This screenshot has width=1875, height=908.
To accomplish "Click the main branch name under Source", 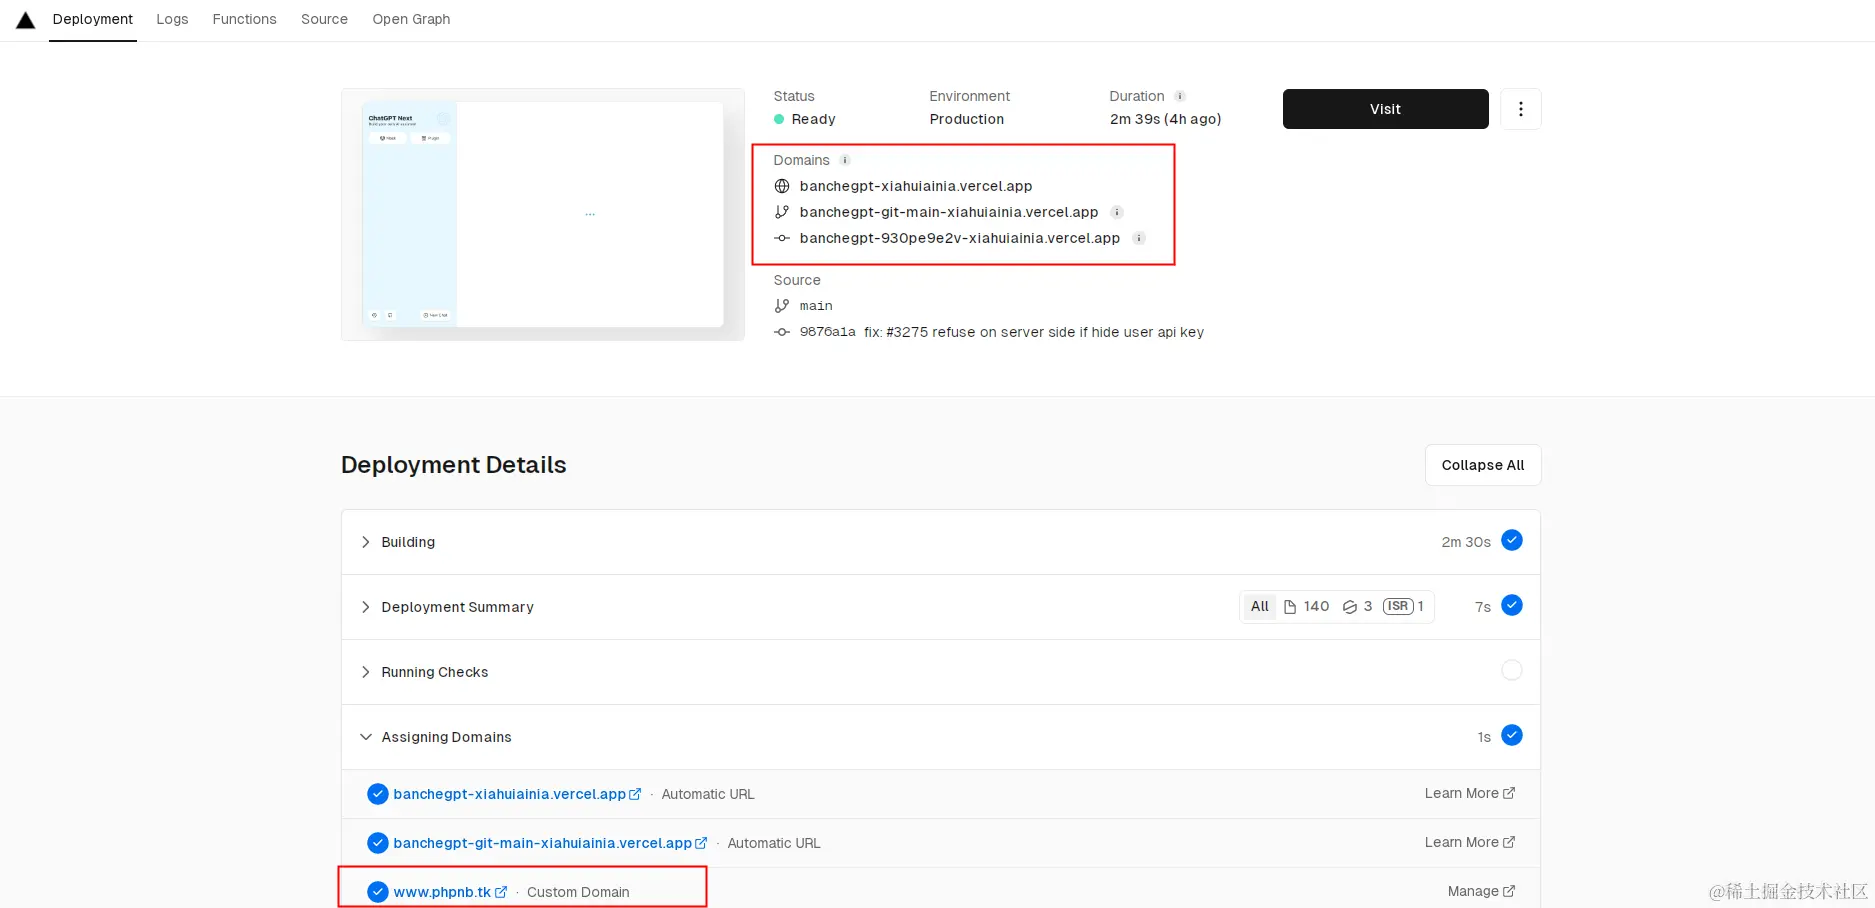I will [x=816, y=306].
